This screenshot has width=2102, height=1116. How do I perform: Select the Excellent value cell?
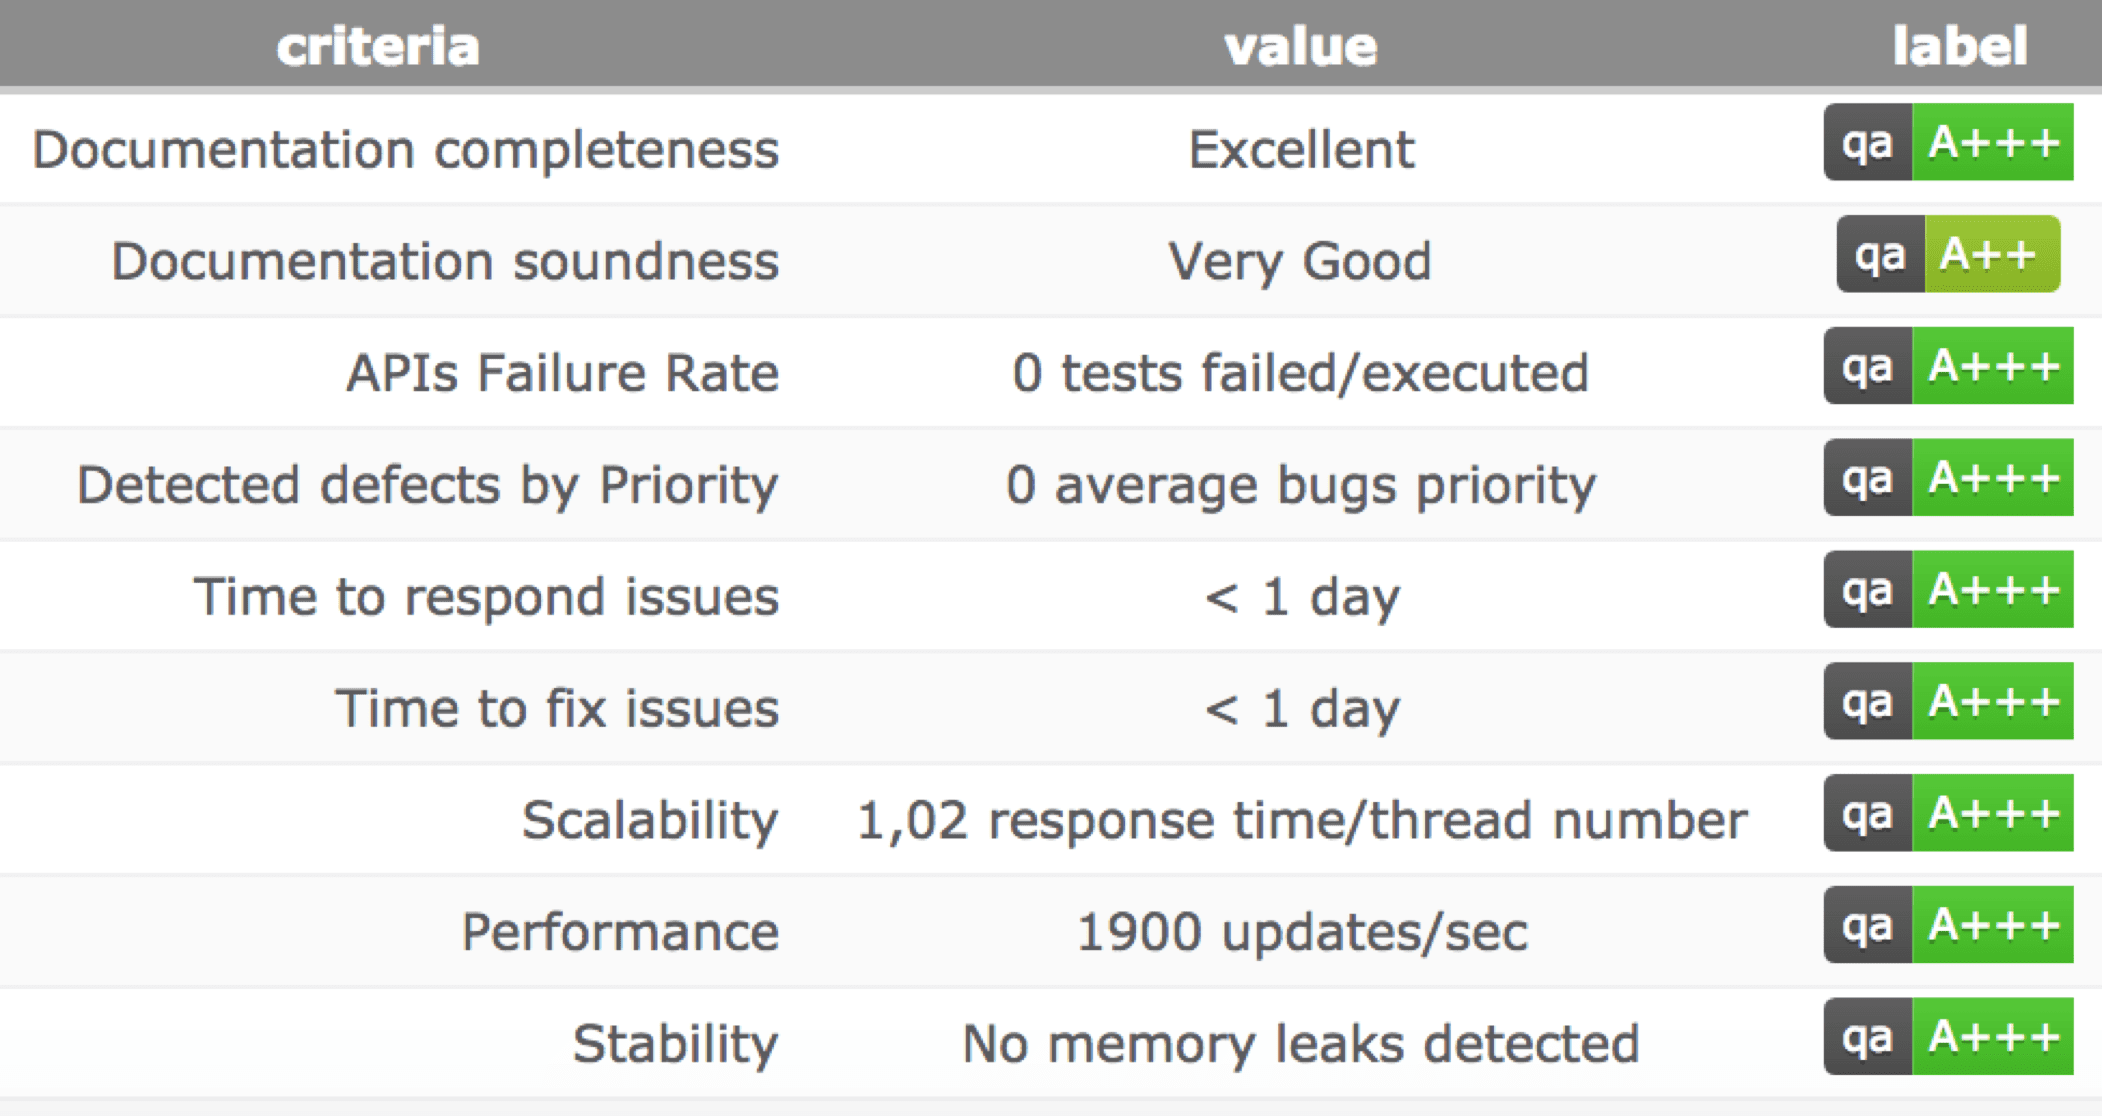[1301, 150]
